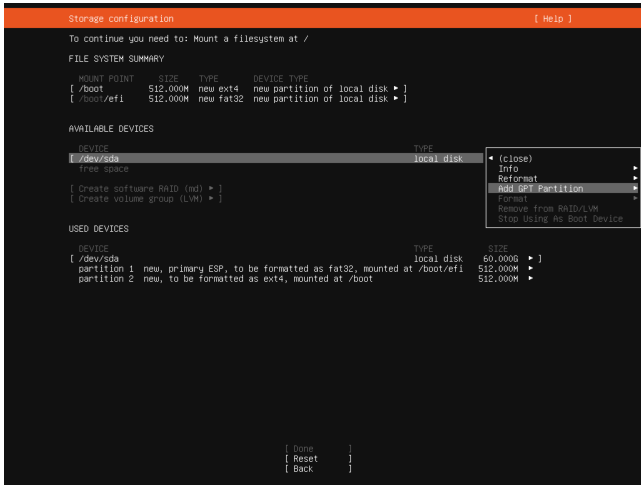
Task: Choose Add GPT Partition menu entry
Action: [540, 188]
